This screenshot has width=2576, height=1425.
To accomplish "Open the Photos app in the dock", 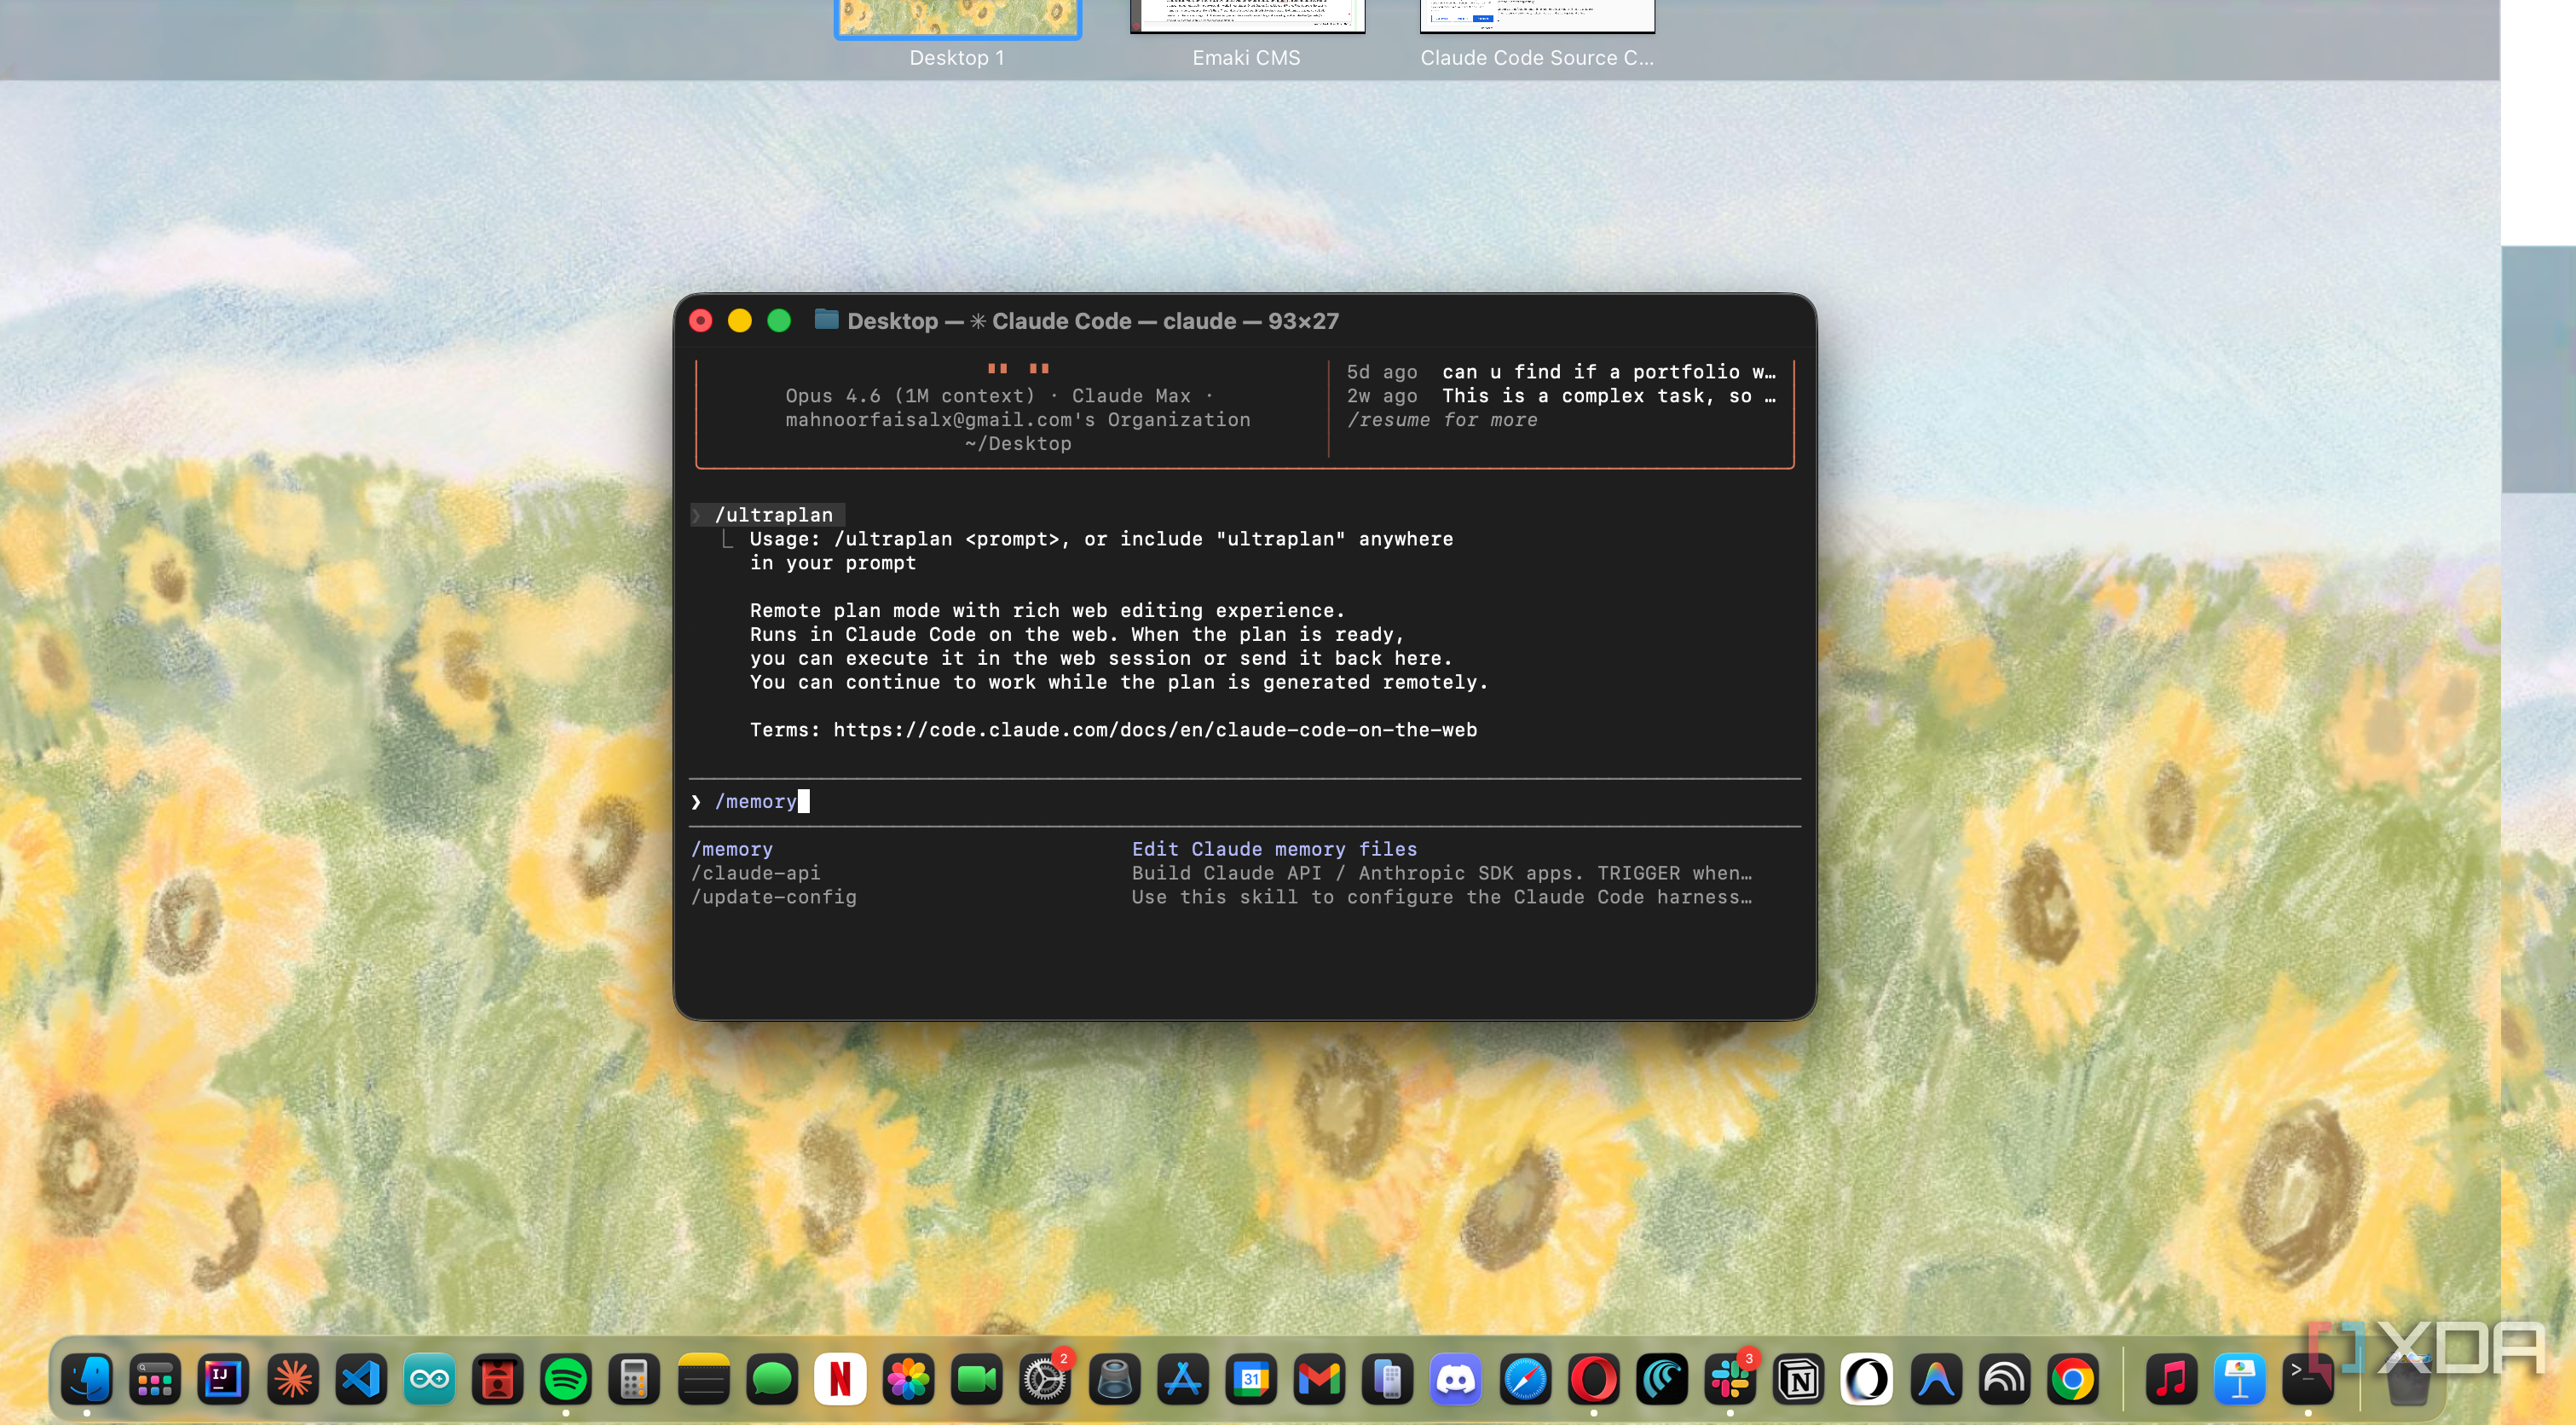I will (908, 1379).
